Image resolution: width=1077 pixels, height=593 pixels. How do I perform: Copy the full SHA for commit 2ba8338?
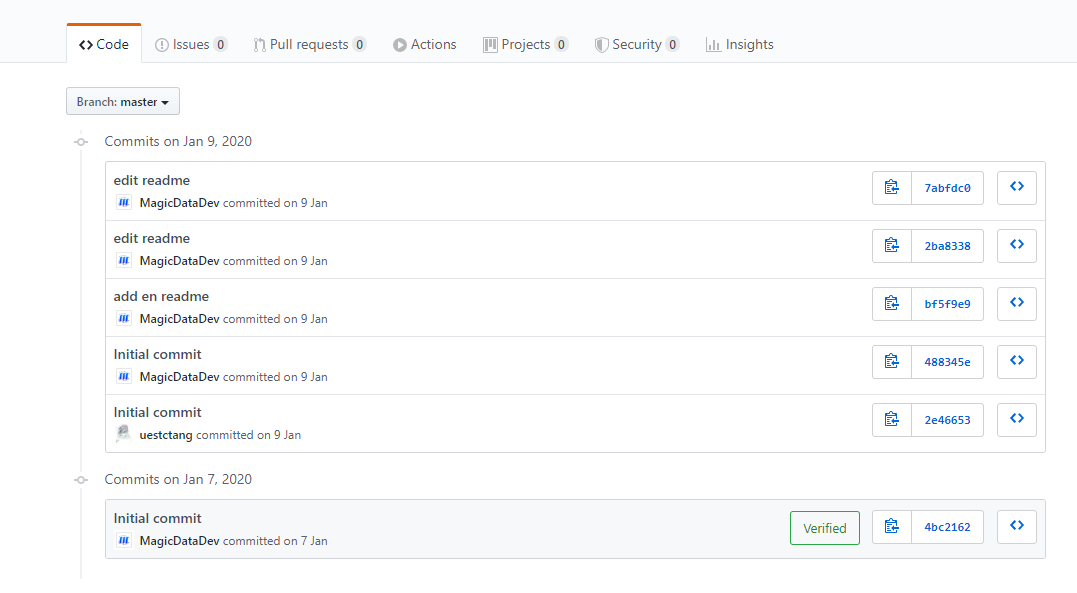point(892,246)
